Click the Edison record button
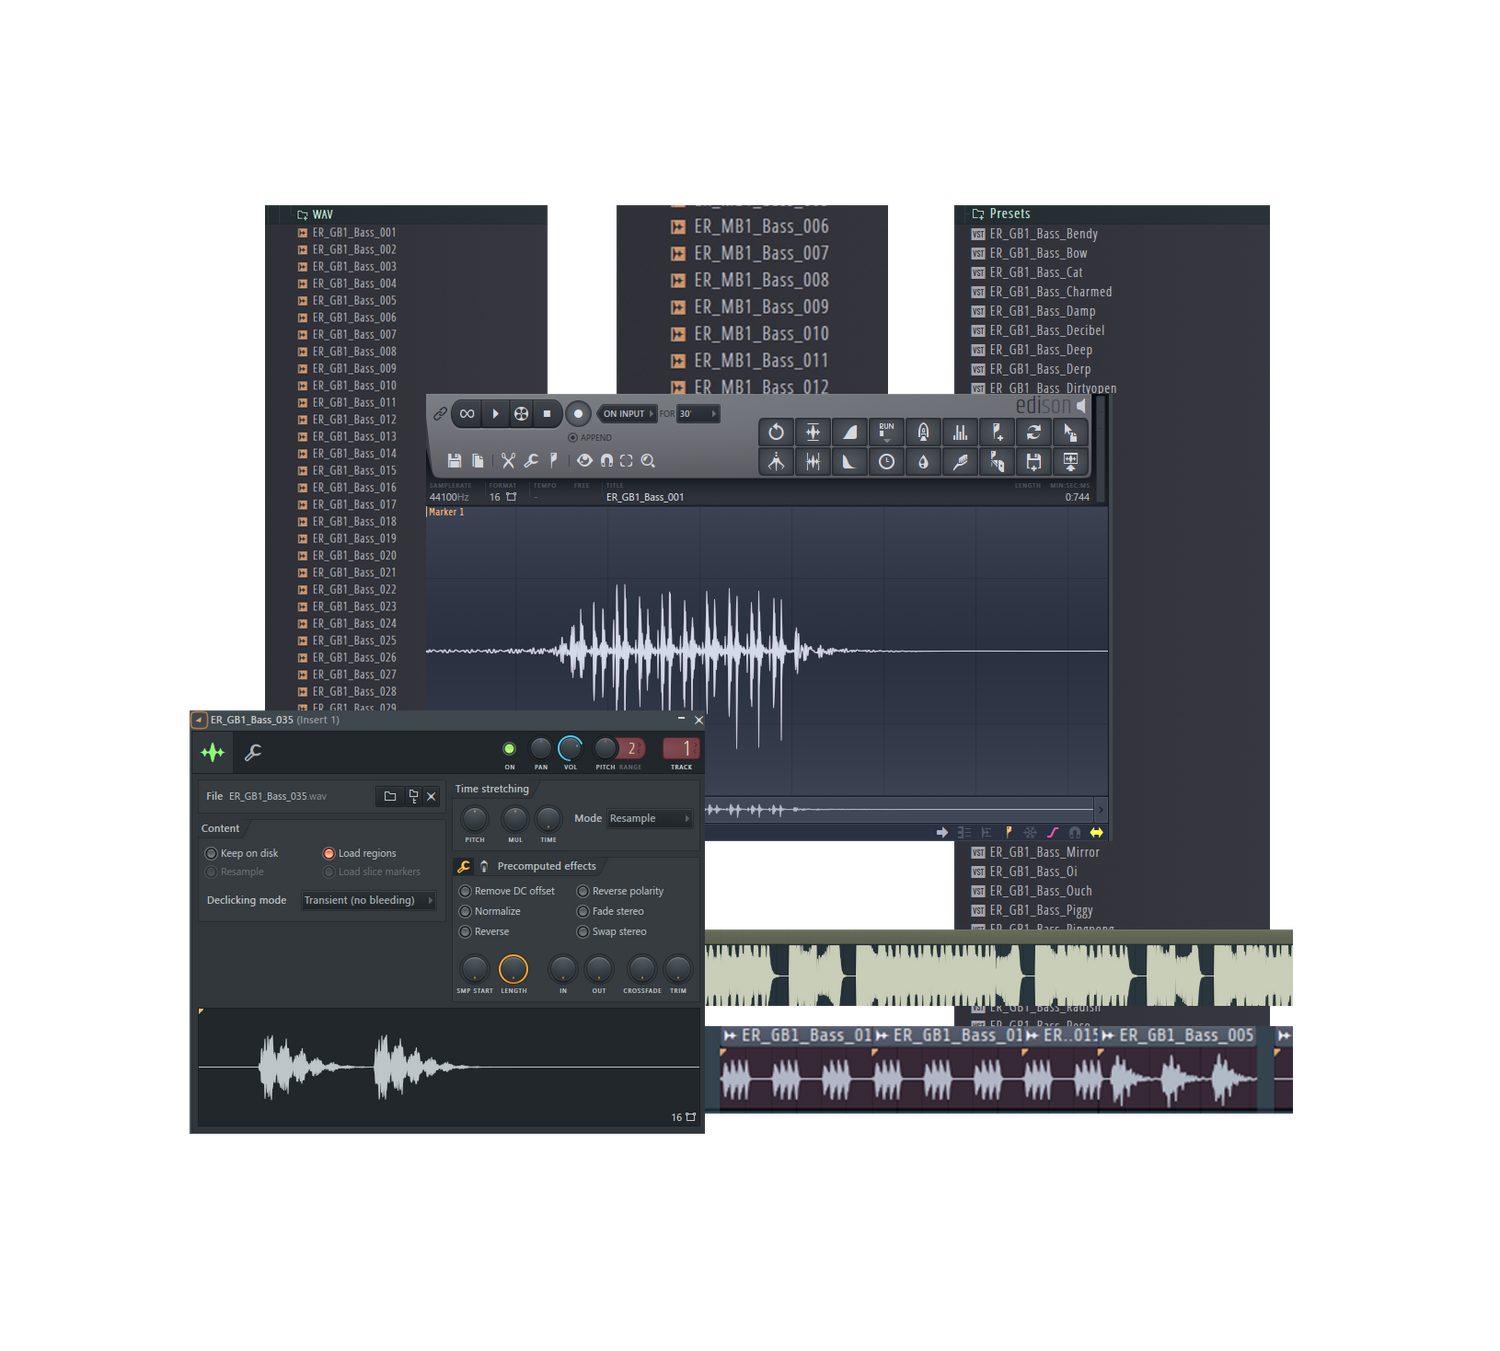 coord(577,414)
